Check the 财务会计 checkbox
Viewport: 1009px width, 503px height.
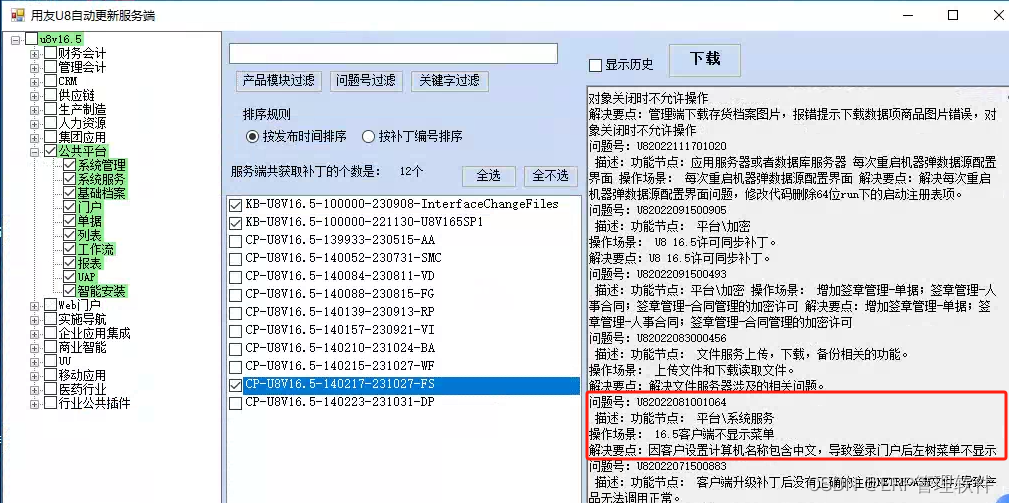pos(50,53)
